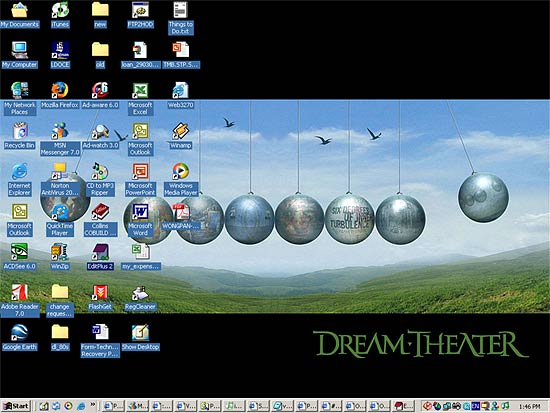Click the EN language indicator in the tray
Viewport: 550px width, 413px height.
(476, 406)
